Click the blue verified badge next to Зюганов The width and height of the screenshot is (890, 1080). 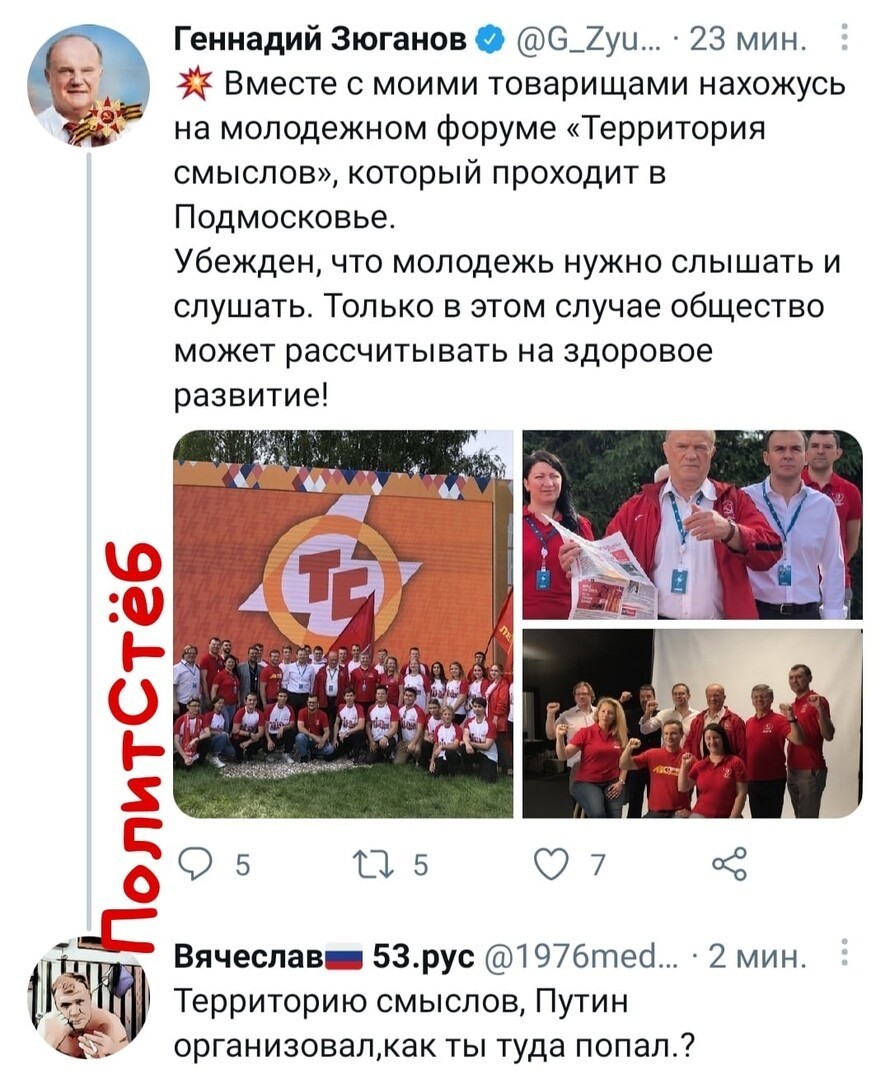tap(488, 41)
